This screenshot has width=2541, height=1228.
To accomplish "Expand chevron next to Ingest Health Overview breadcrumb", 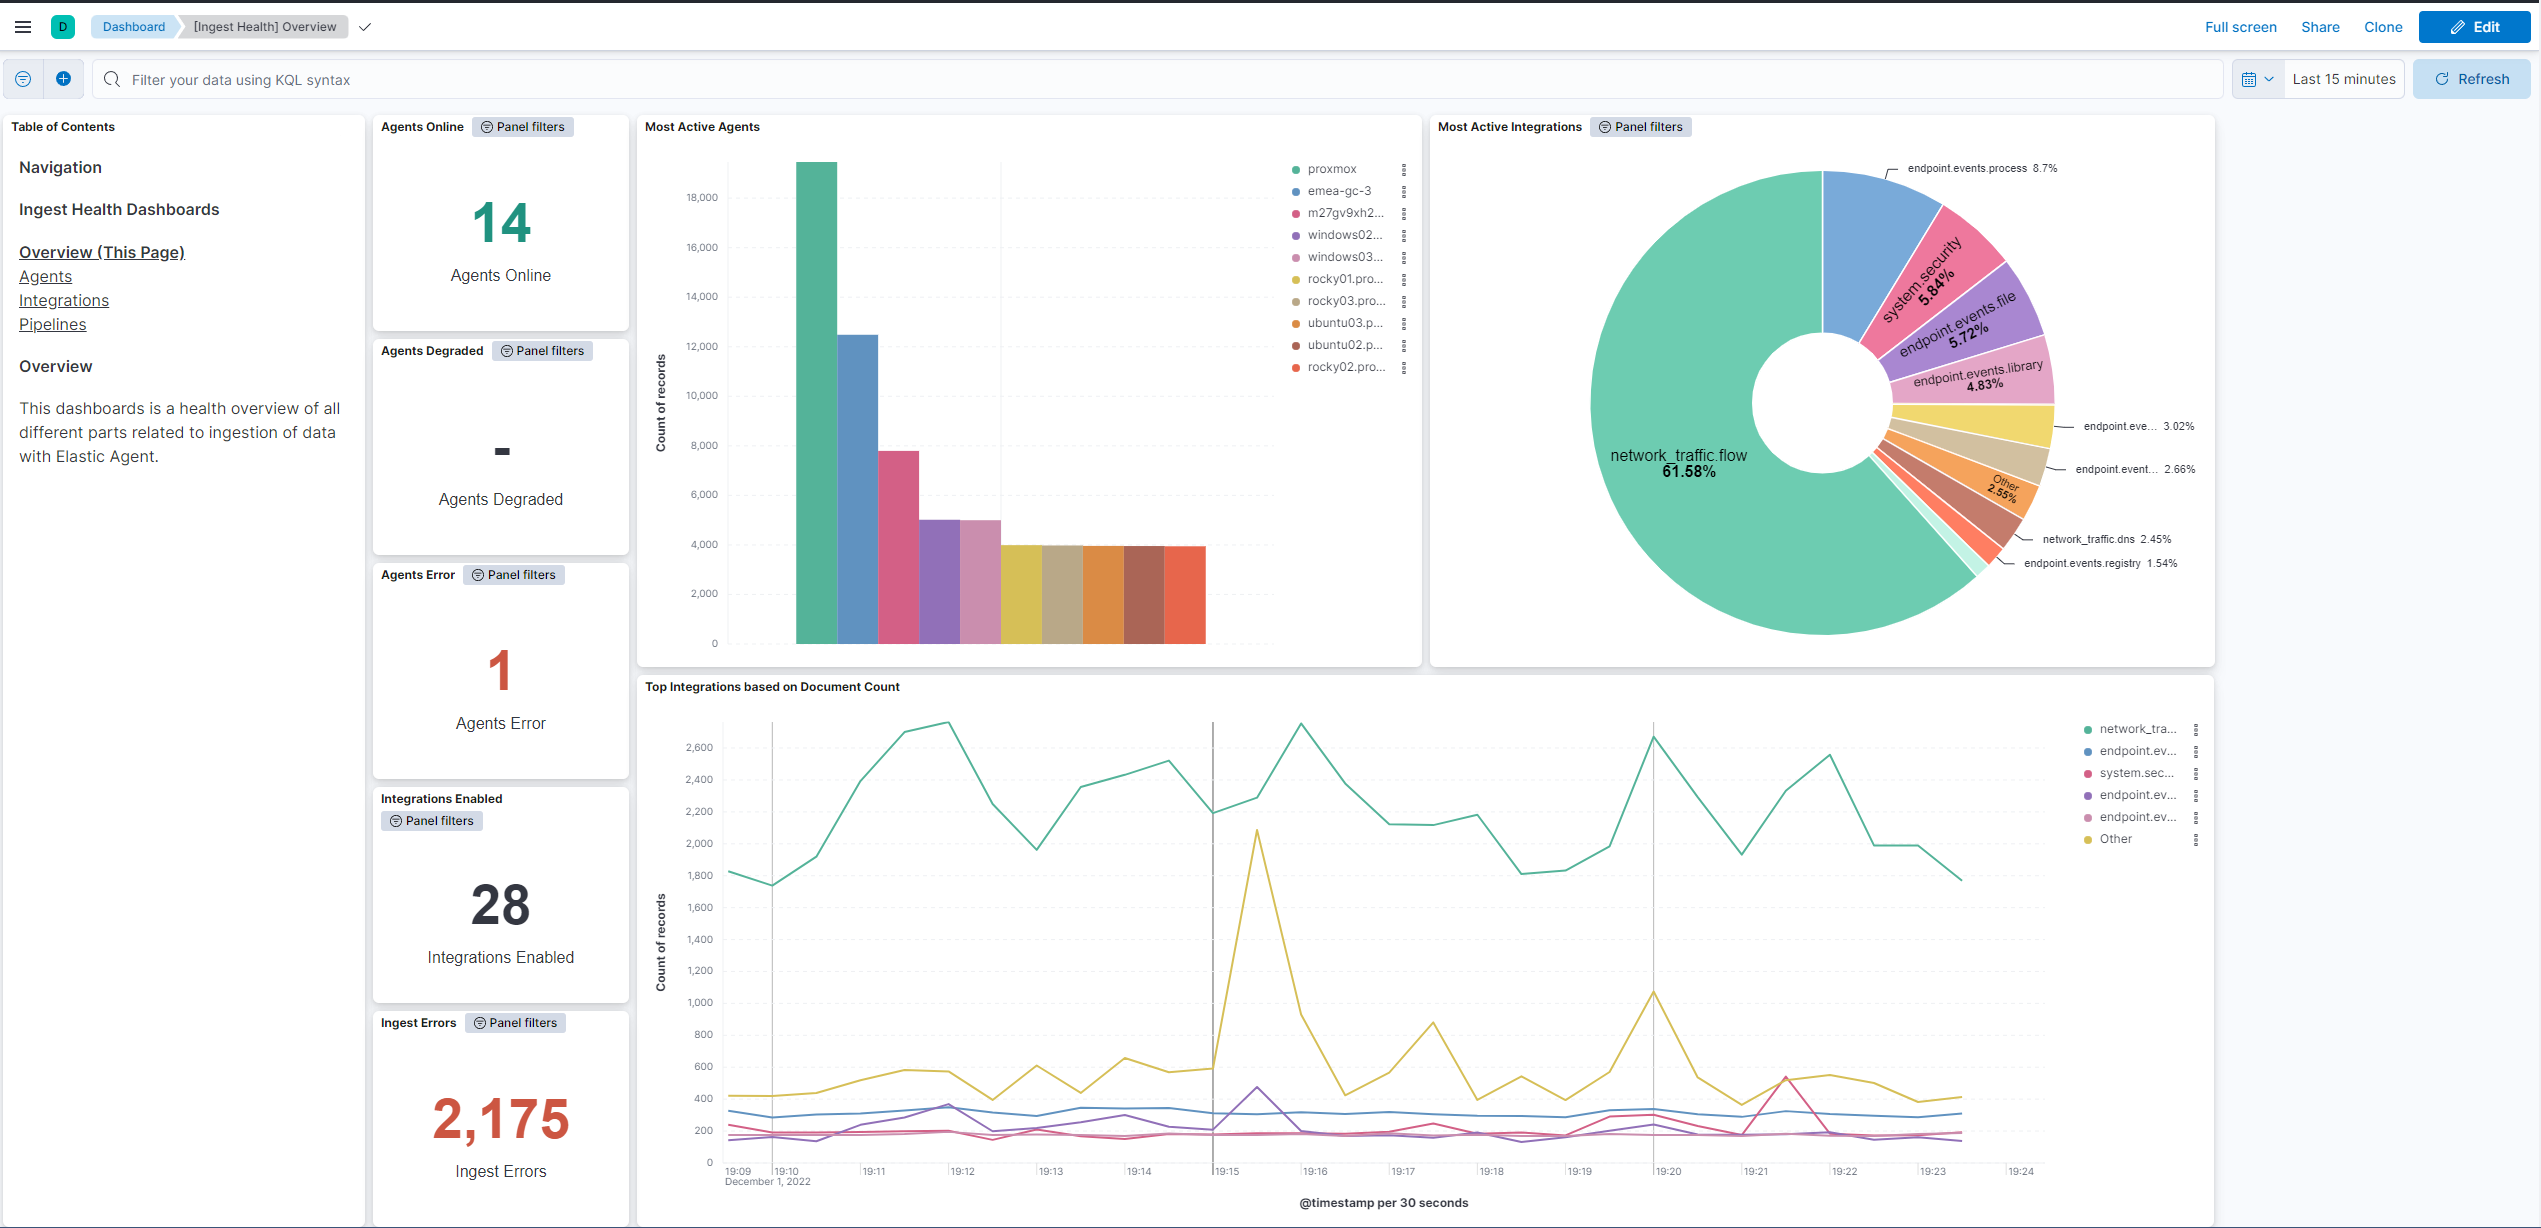I will point(365,27).
